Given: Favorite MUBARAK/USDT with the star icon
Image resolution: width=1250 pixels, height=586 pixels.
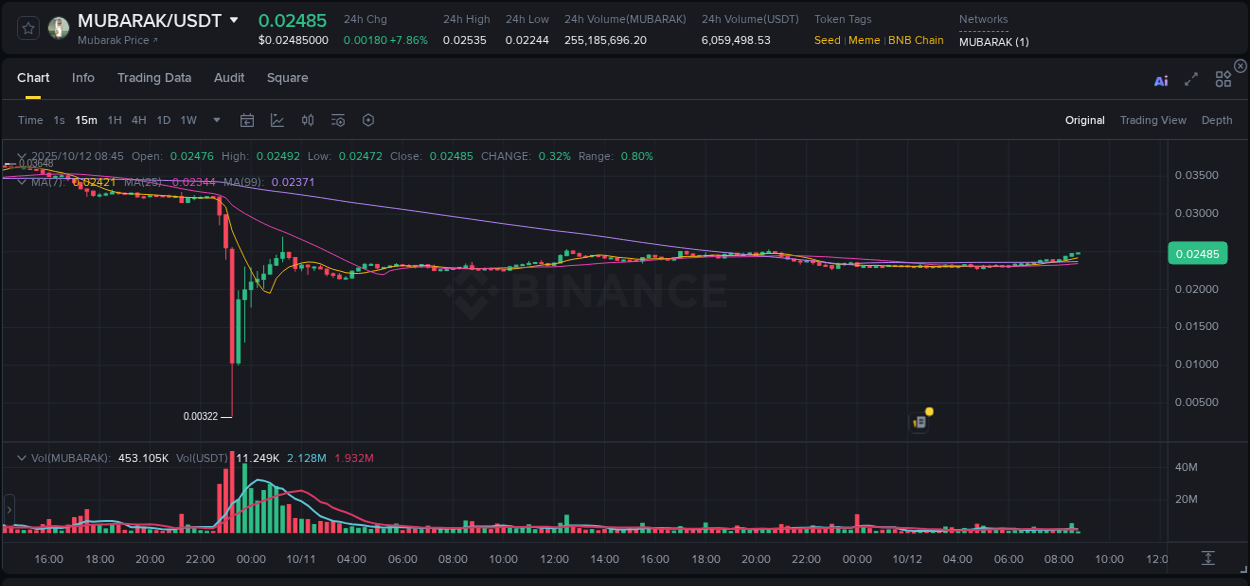Looking at the screenshot, I should click(27, 27).
